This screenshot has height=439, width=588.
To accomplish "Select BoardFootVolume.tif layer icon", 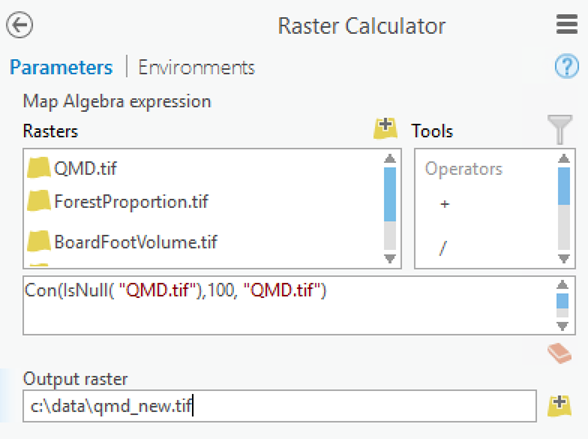I will pyautogui.click(x=39, y=241).
